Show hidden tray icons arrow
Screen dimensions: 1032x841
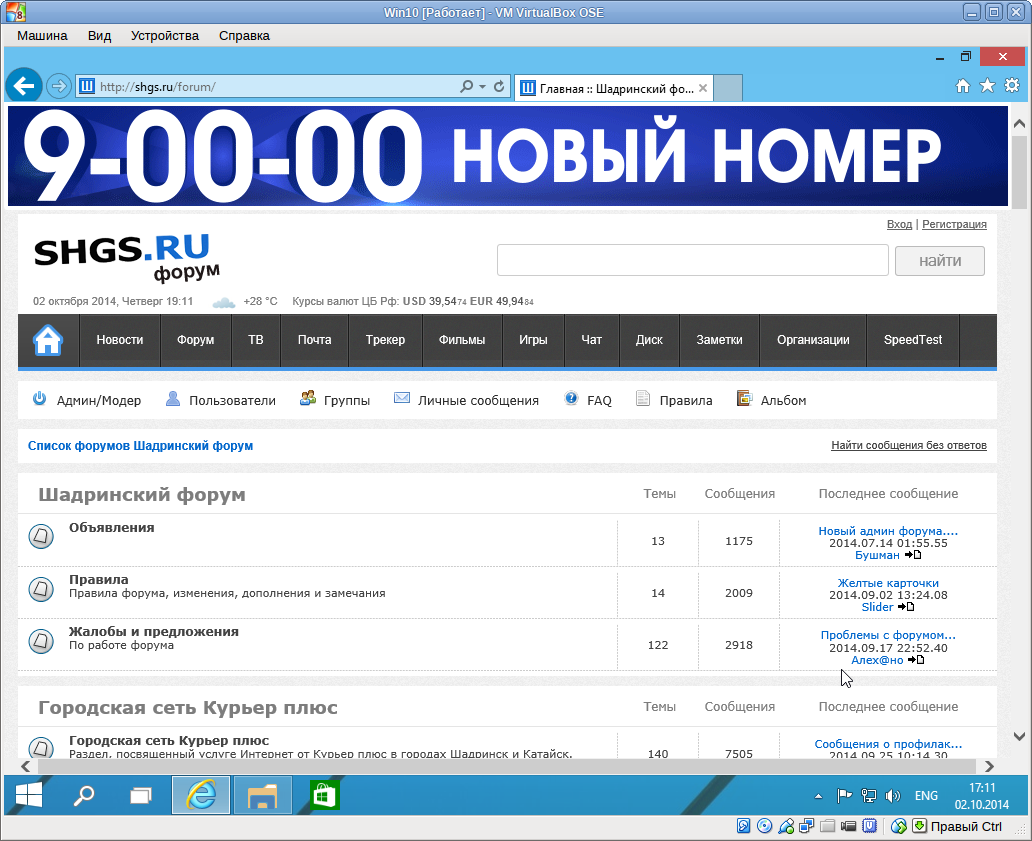pyautogui.click(x=818, y=796)
